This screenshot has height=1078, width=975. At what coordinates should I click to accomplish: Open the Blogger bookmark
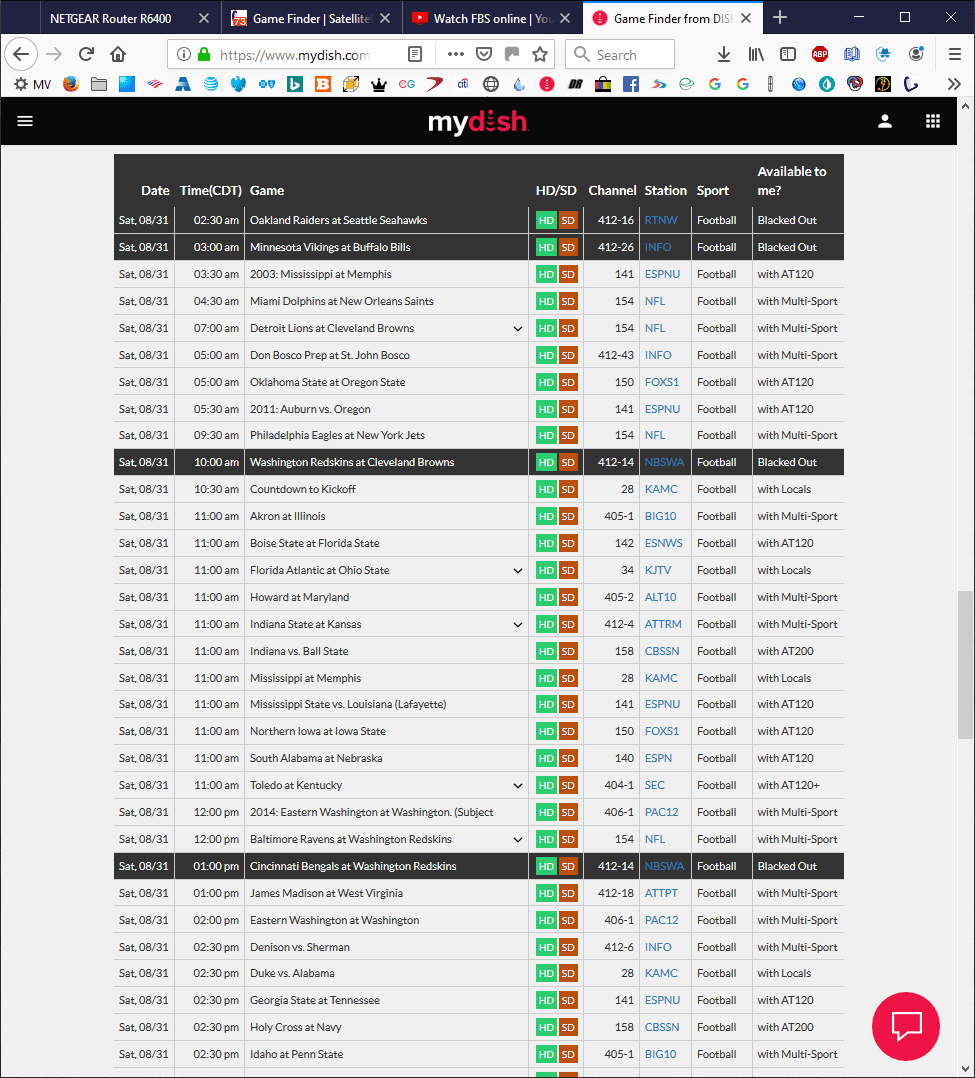tap(322, 84)
